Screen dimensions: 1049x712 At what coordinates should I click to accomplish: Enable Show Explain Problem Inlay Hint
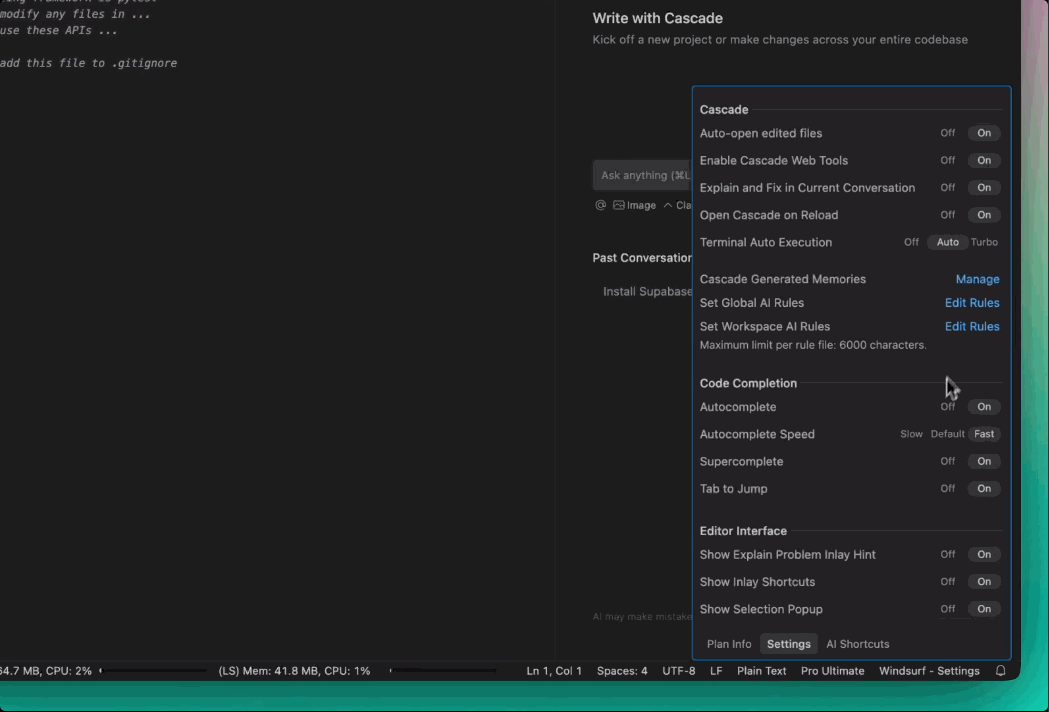[983, 555]
